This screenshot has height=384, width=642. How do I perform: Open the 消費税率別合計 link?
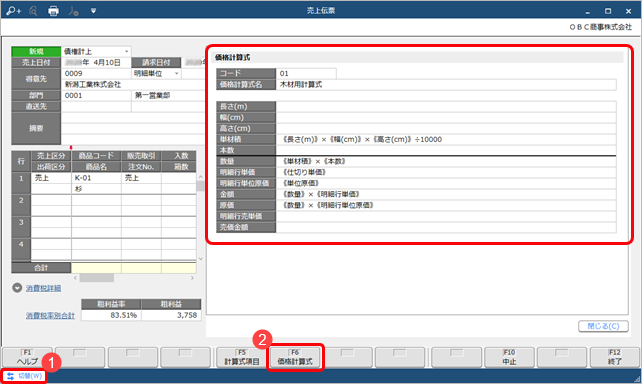[x=50, y=316]
